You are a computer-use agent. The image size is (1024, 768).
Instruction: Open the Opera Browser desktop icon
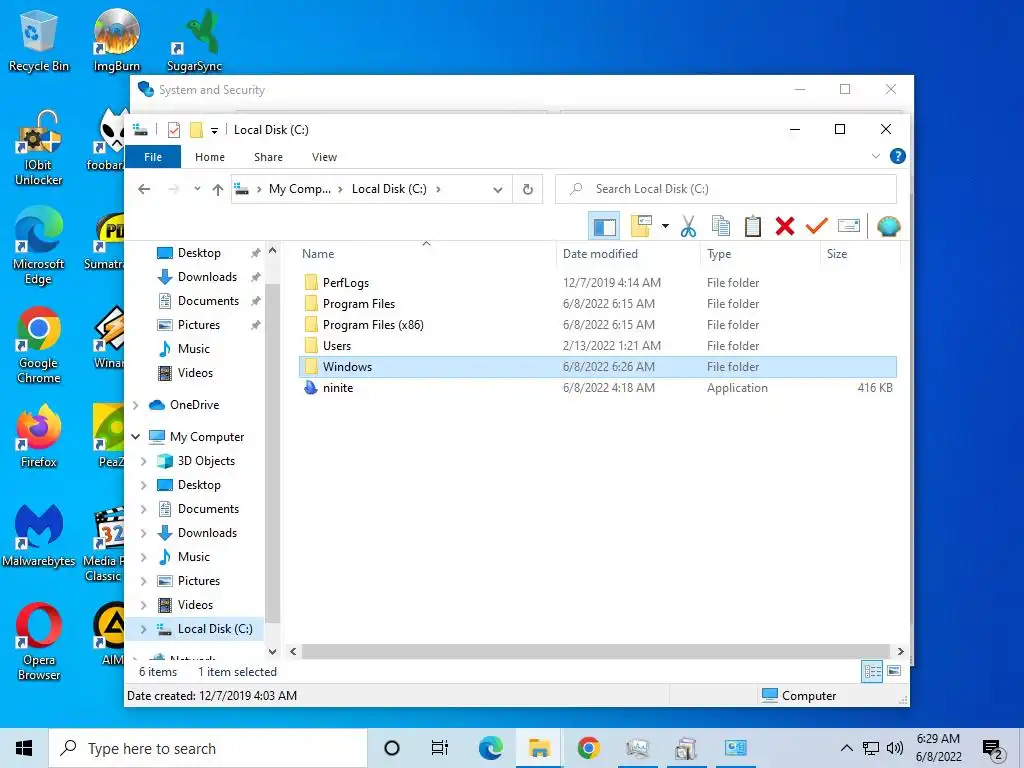pos(39,642)
